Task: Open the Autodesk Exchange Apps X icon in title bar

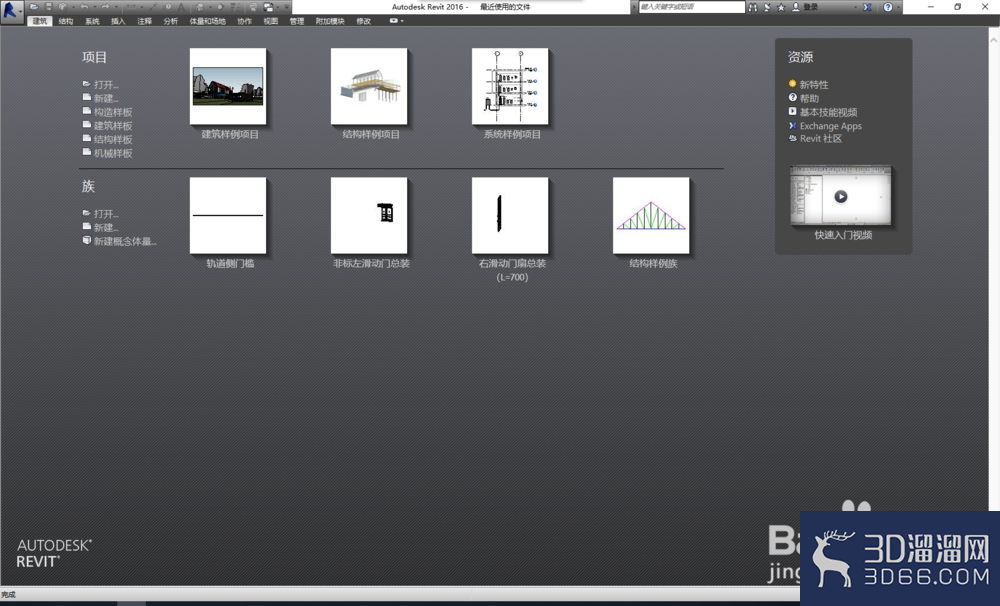Action: 867,7
